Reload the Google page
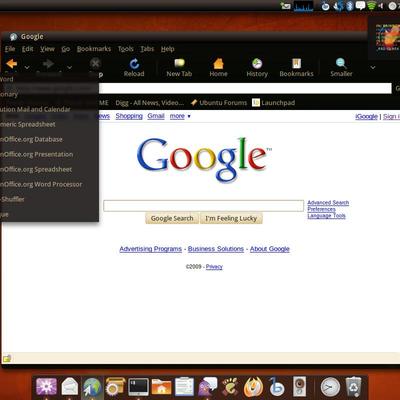The image size is (400, 400). pyautogui.click(x=134, y=68)
